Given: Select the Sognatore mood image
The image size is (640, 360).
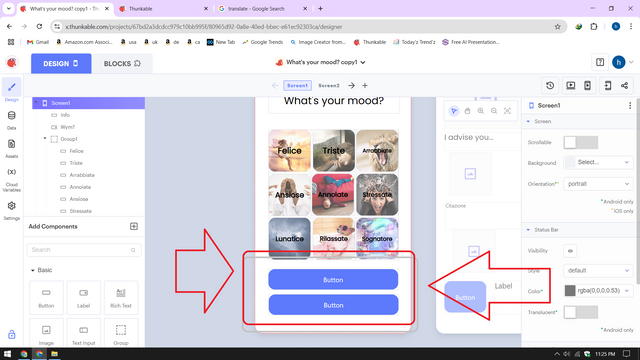Looking at the screenshot, I should [x=377, y=238].
